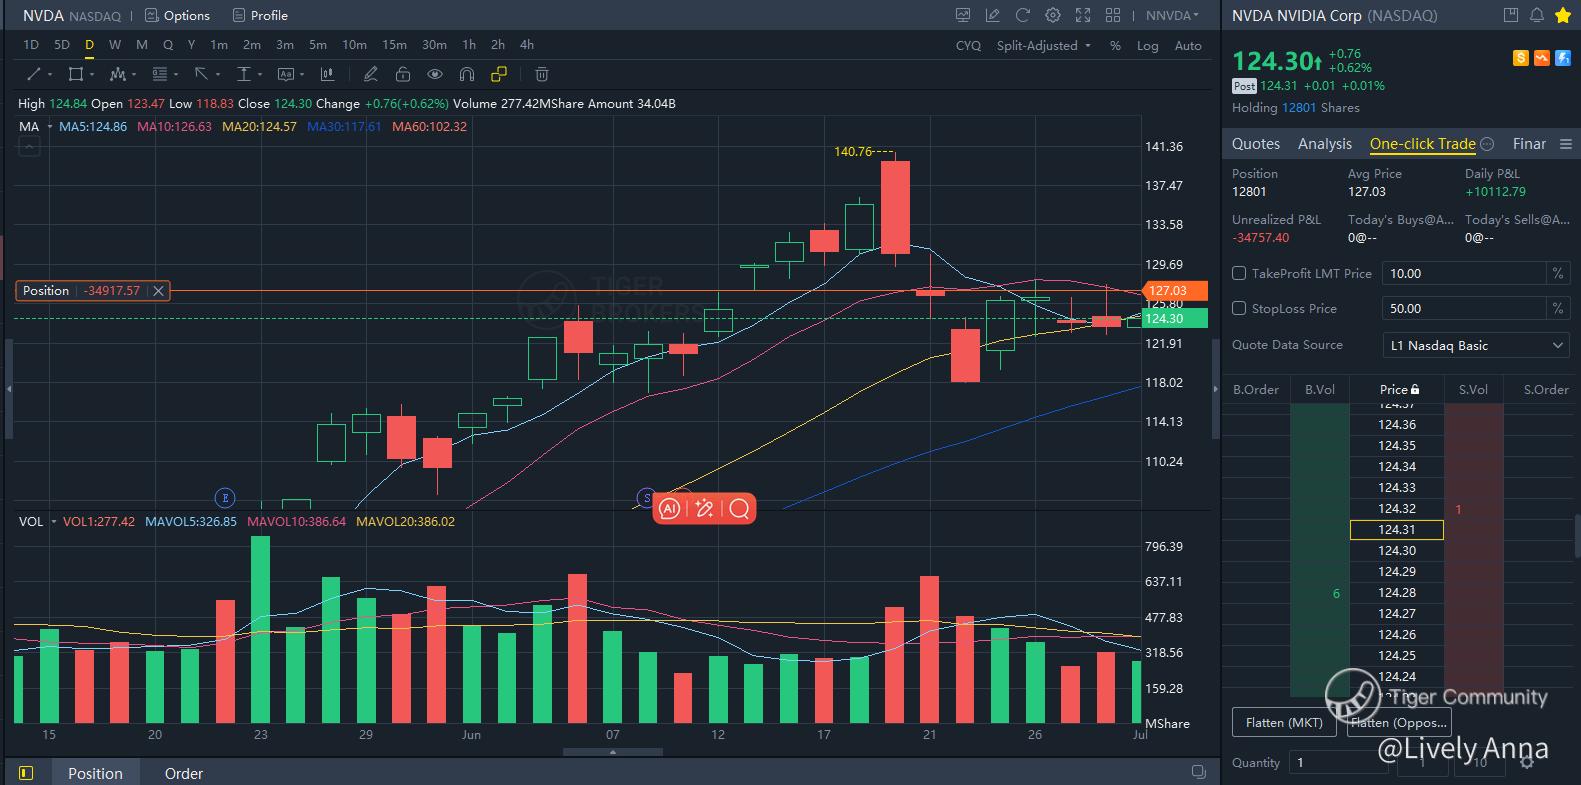Expand the arrow tool dropdown arrow
Viewport: 1581px width, 785px height.
pyautogui.click(x=218, y=74)
